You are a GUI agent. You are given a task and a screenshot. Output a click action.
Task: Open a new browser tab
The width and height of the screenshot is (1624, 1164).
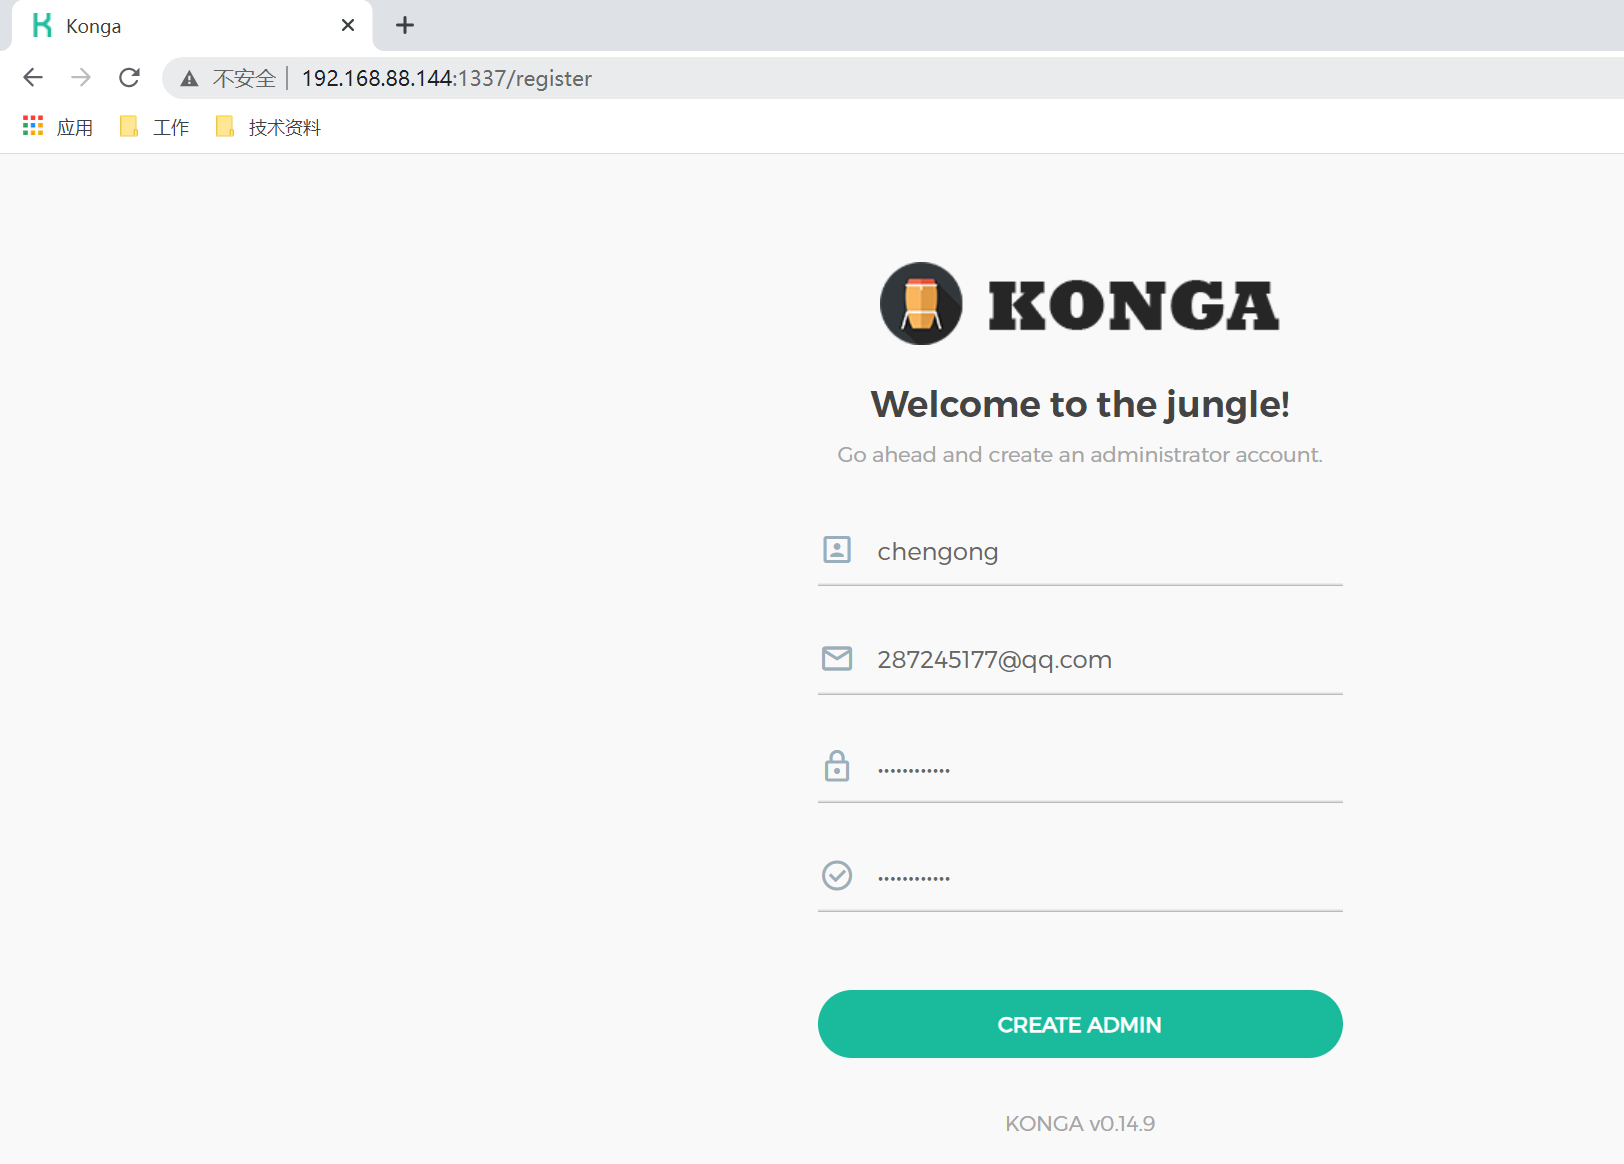[405, 25]
